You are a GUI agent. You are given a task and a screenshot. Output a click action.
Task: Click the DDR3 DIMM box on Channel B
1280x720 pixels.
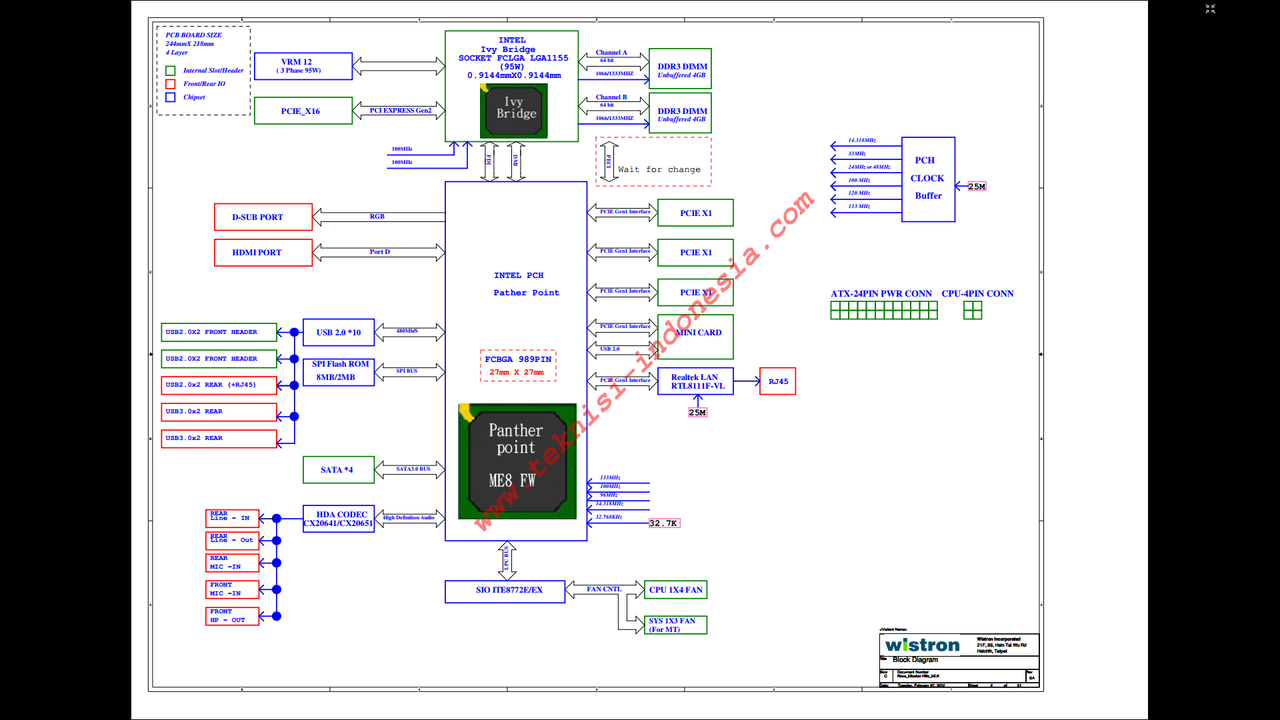coord(680,113)
